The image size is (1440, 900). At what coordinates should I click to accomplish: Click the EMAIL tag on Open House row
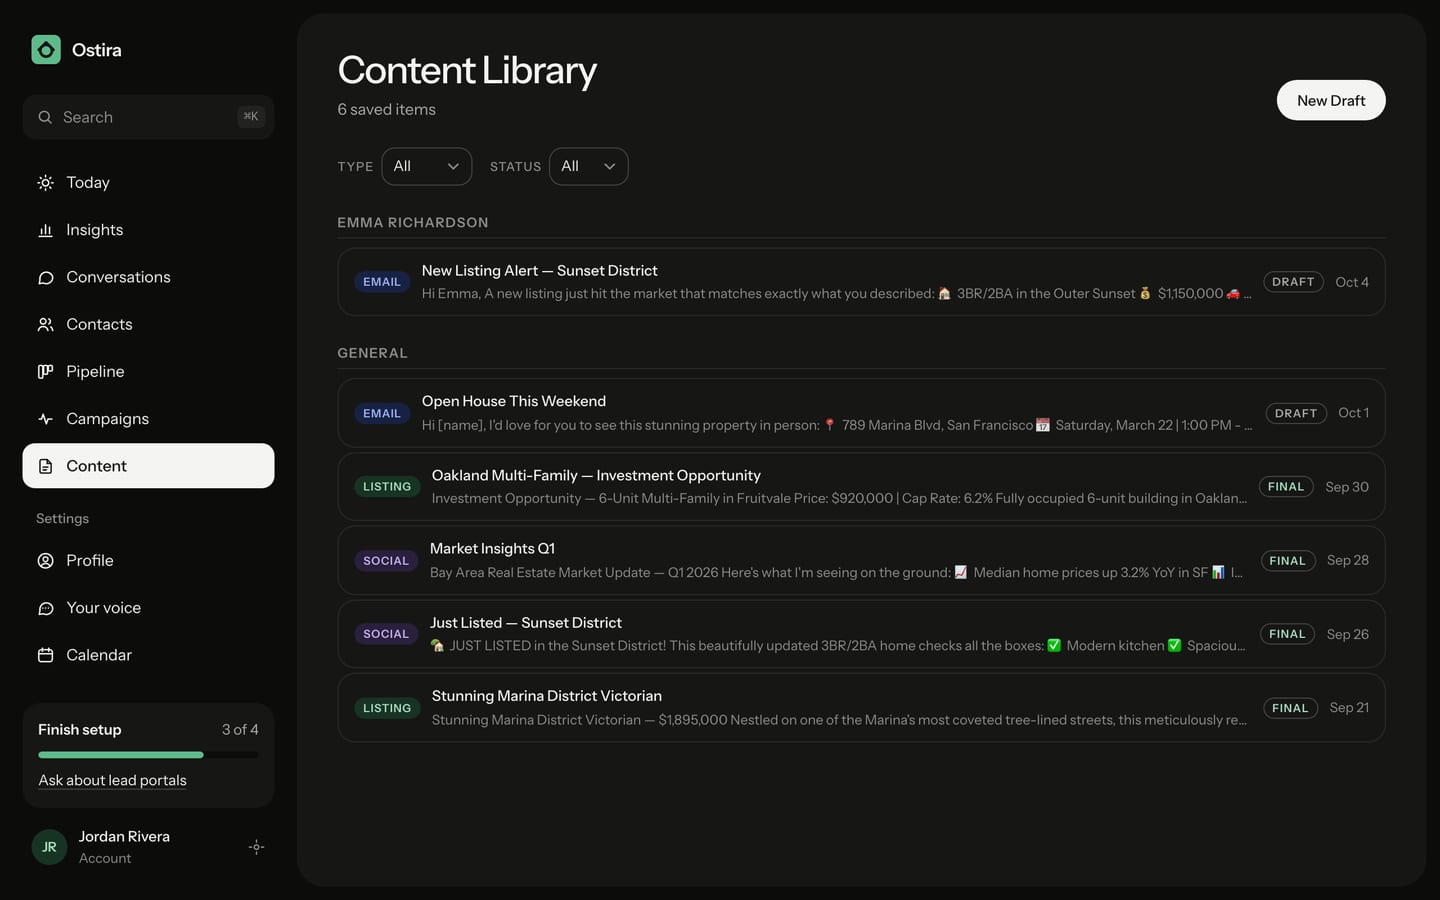tap(382, 413)
